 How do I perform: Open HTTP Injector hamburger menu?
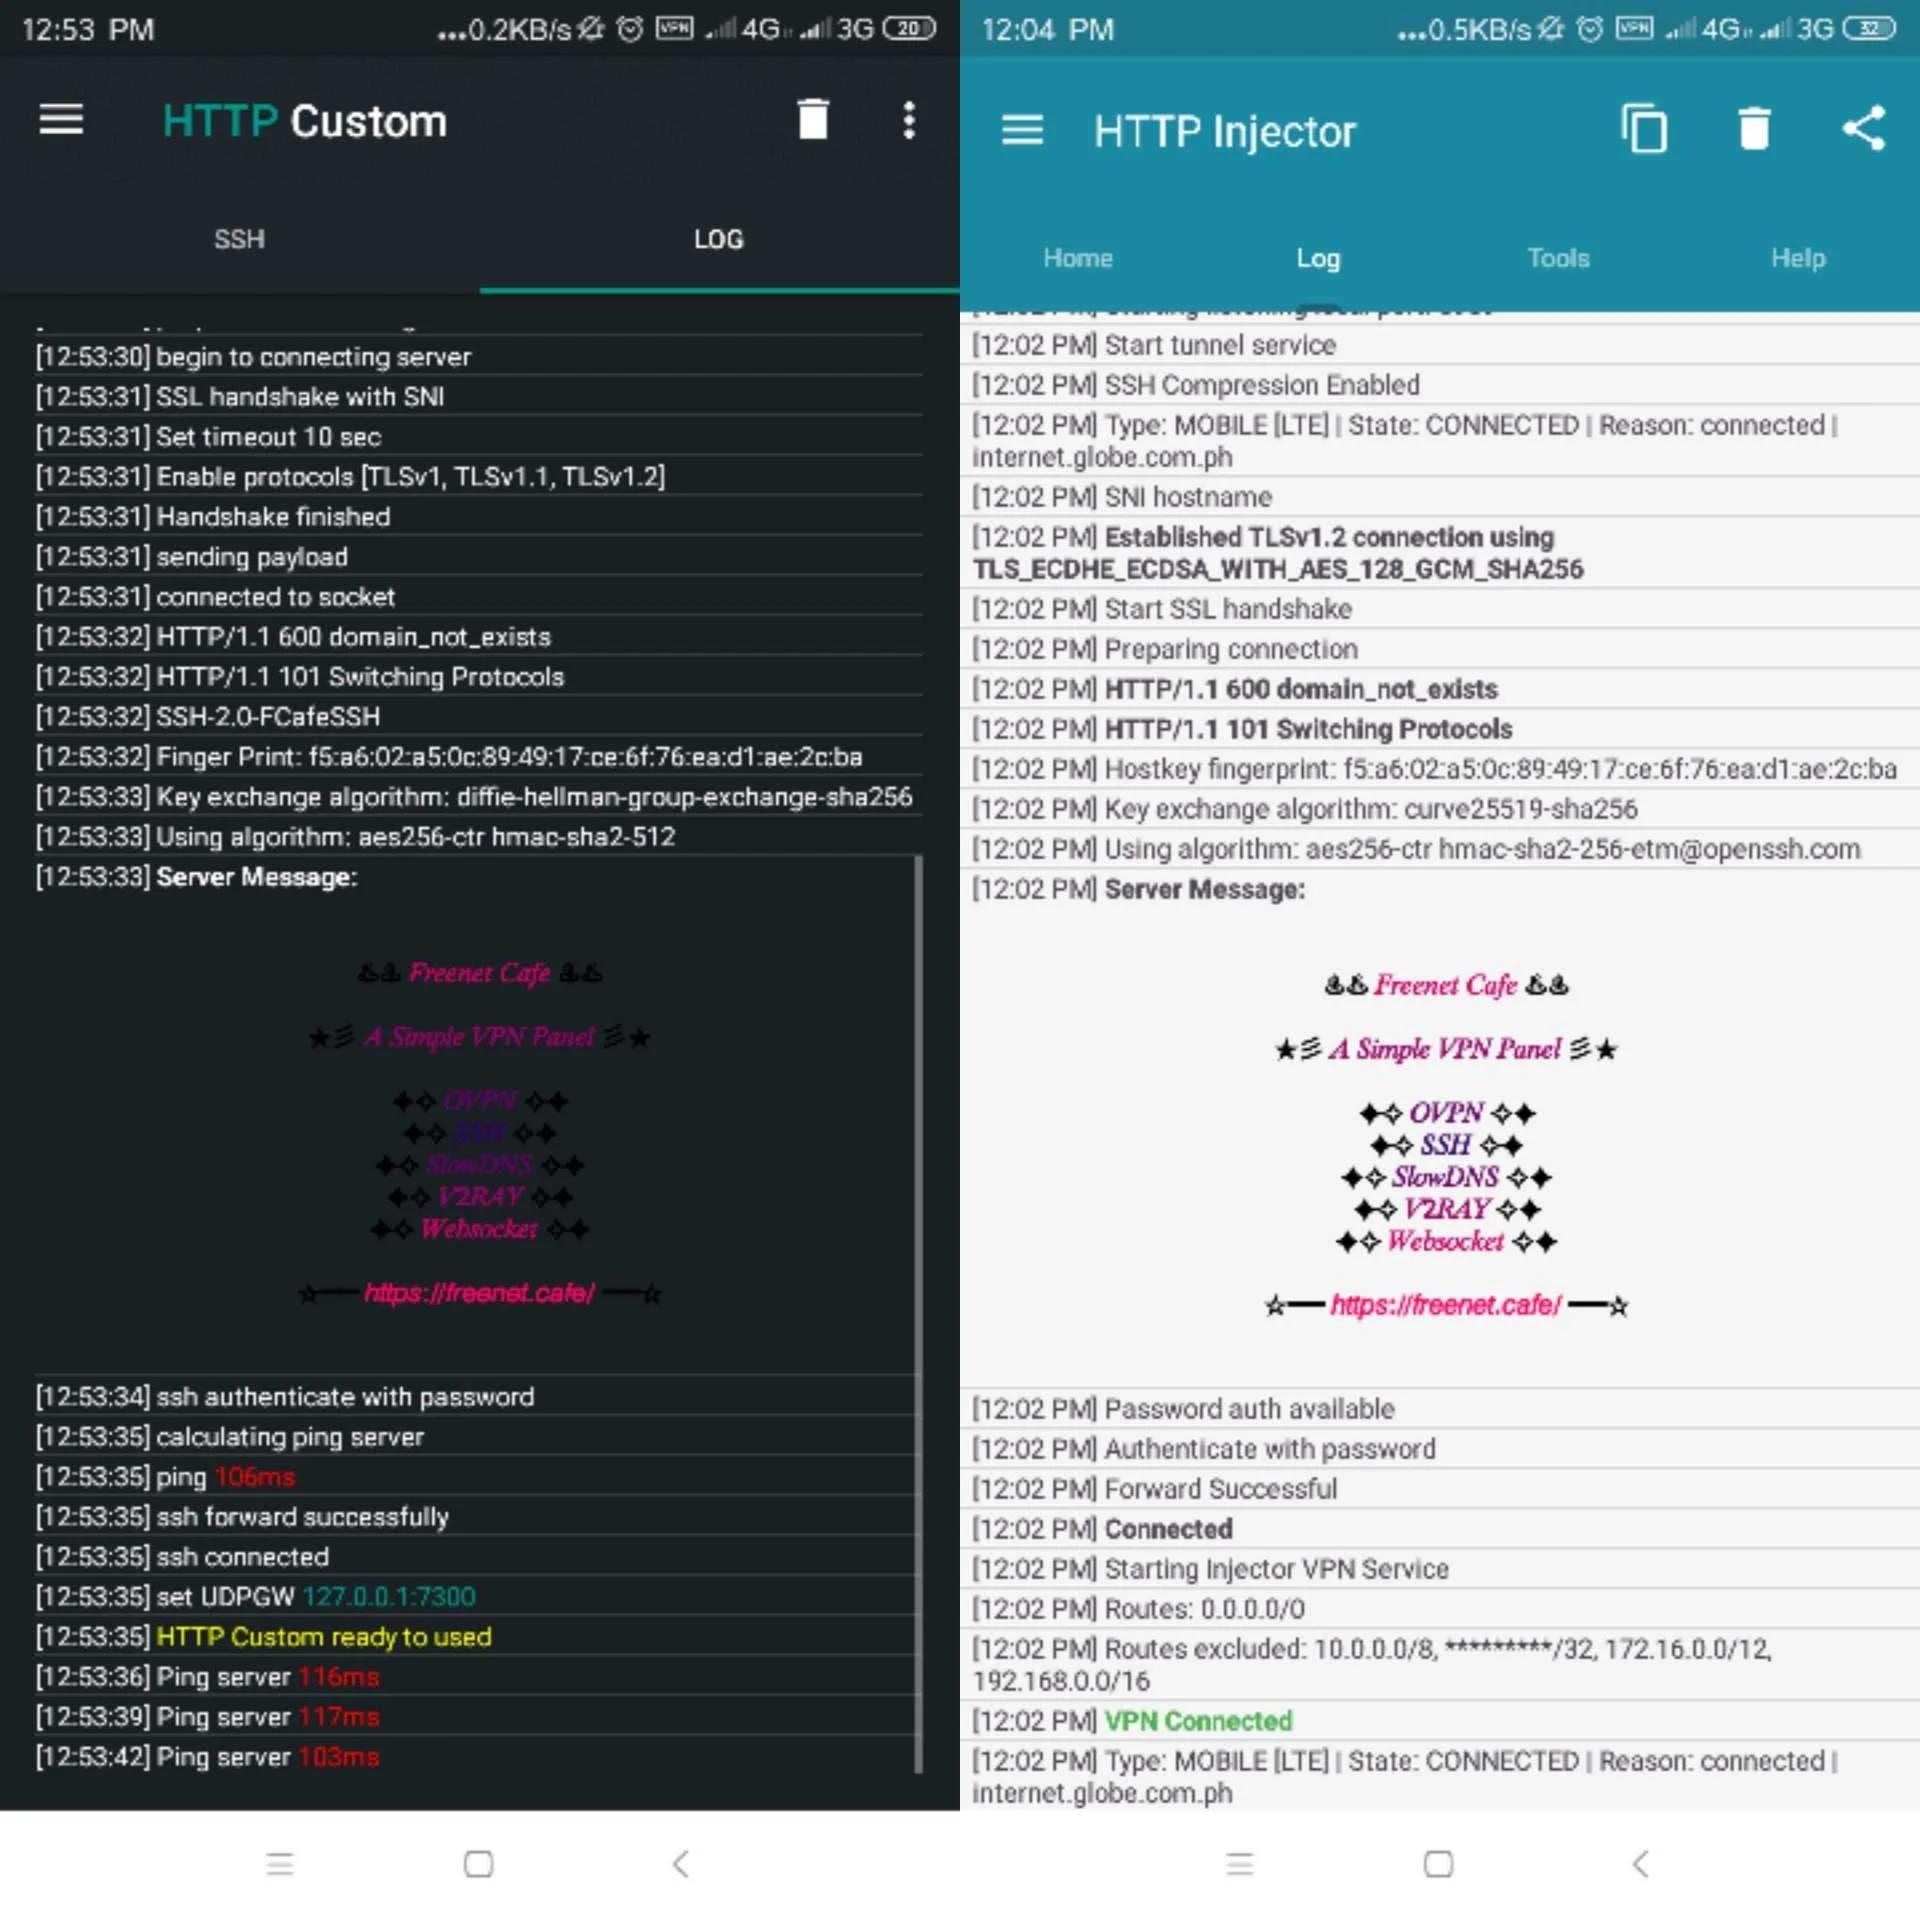[1022, 130]
